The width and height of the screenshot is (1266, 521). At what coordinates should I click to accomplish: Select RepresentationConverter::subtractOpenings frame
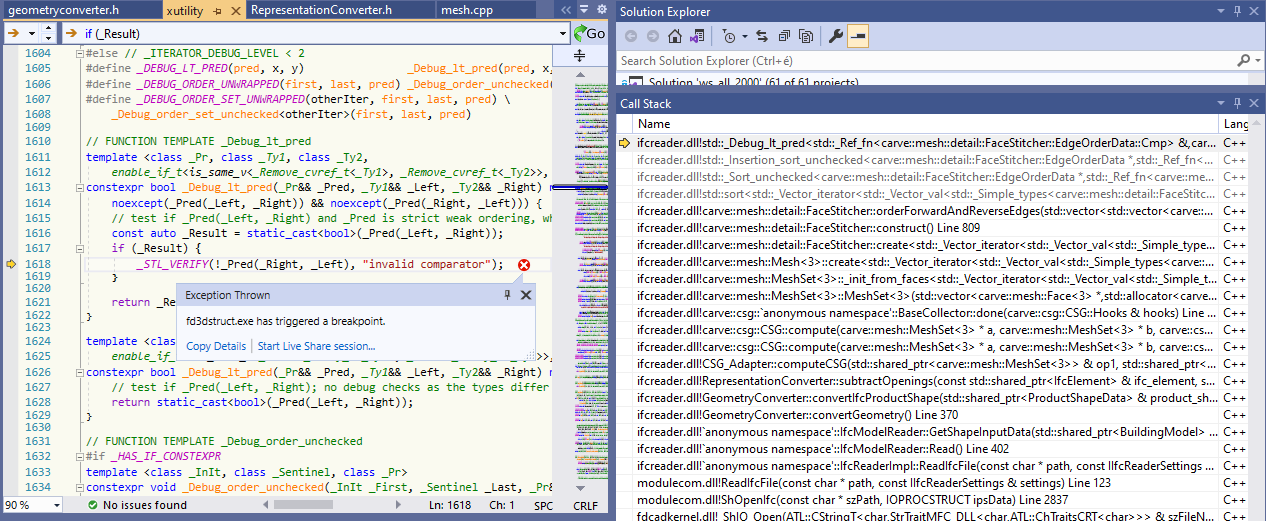point(927,380)
